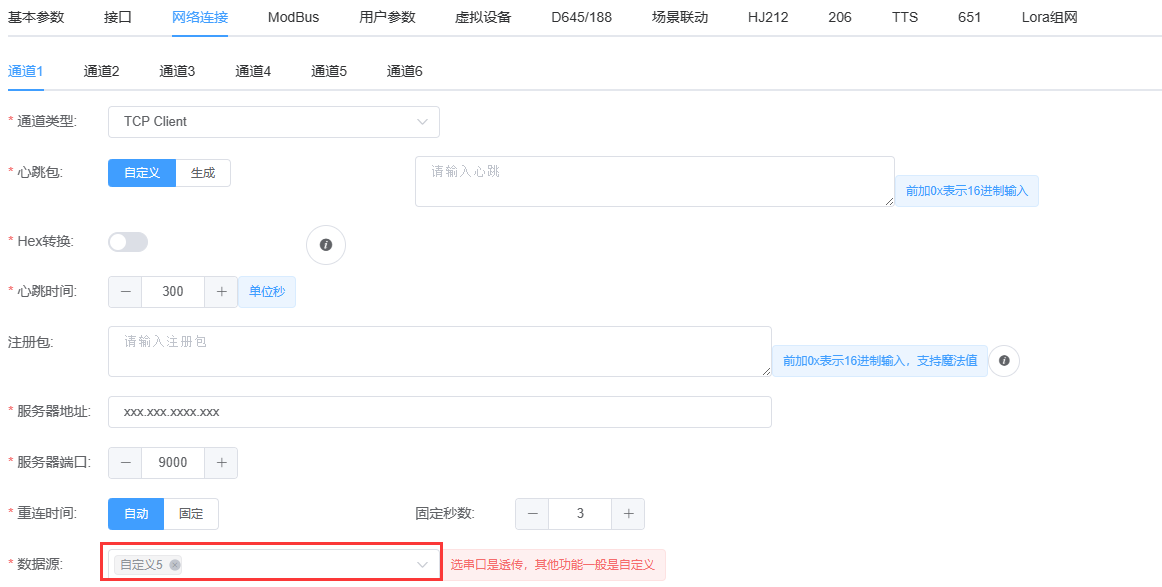1162x587 pixels.
Task: Switch to 通道2 sub-tab
Action: coord(102,71)
